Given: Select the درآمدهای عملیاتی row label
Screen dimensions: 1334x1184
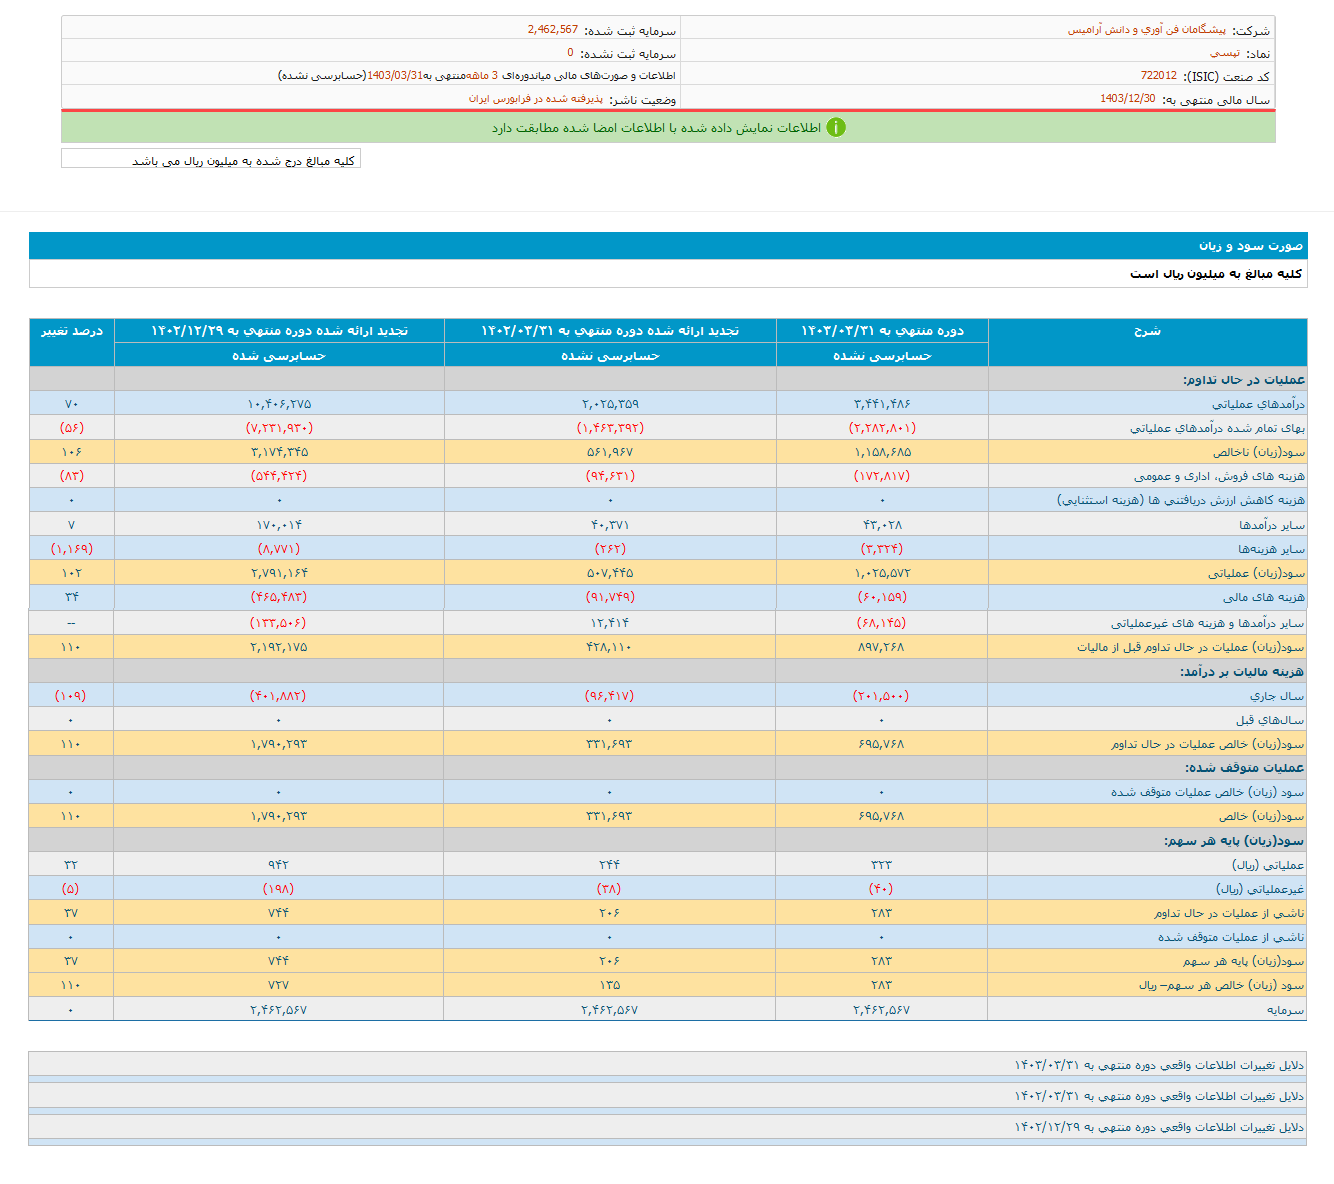Looking at the screenshot, I should click(x=1258, y=404).
